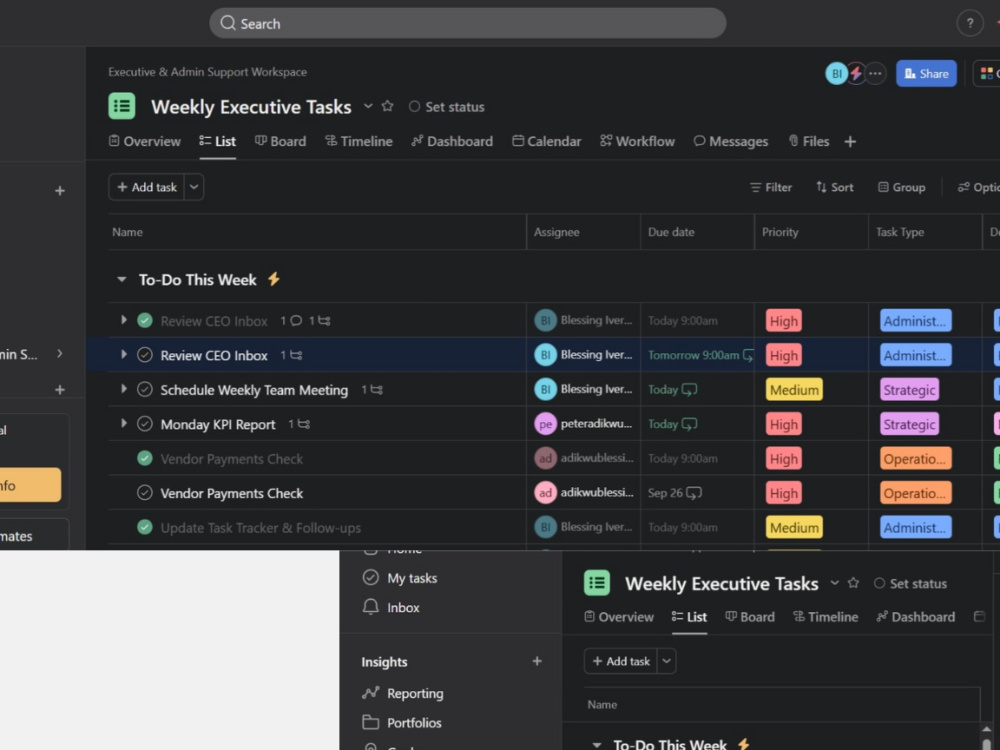The height and width of the screenshot is (750, 1000).
Task: Click the Inbox bell icon in the lower window
Action: coord(371,607)
